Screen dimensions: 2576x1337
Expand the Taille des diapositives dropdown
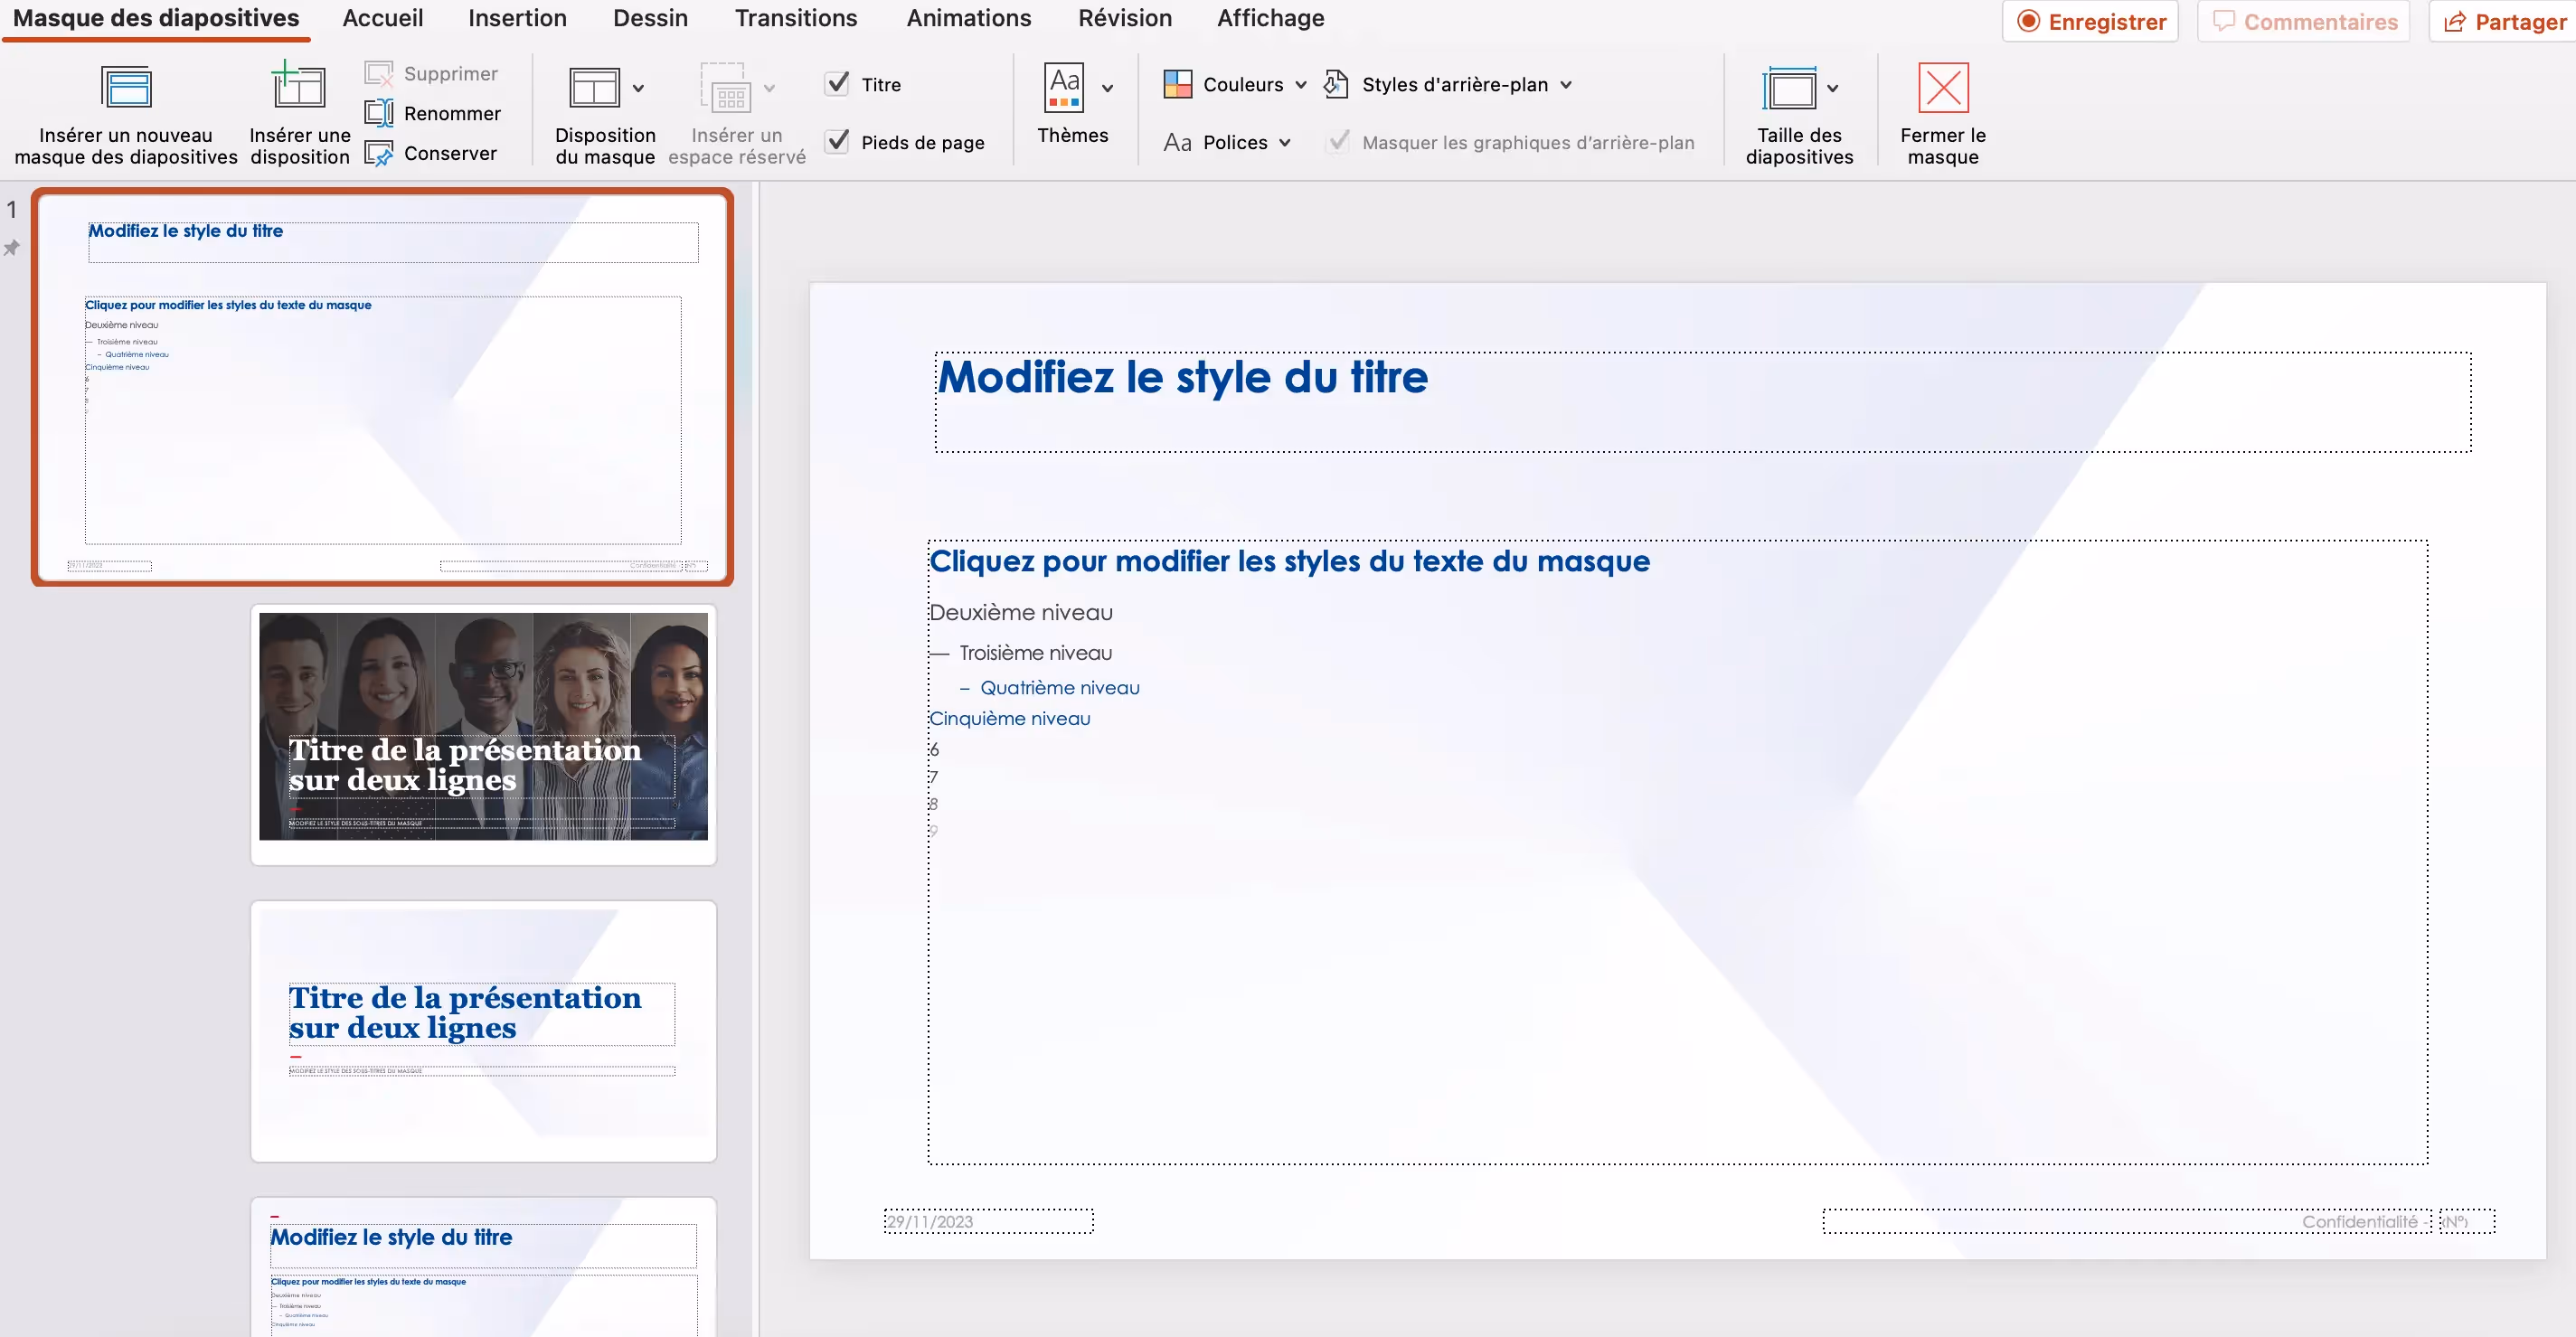click(x=1834, y=86)
